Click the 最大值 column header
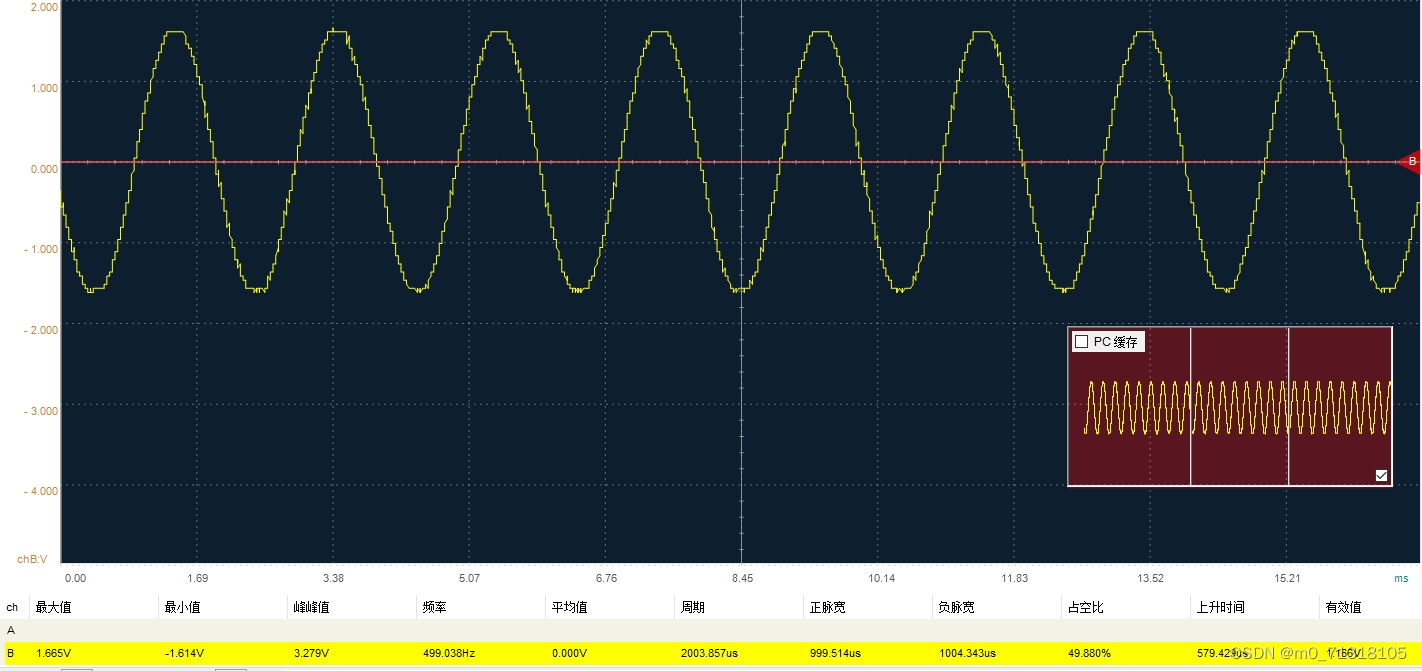Viewport: 1422px width, 671px height. (53, 607)
